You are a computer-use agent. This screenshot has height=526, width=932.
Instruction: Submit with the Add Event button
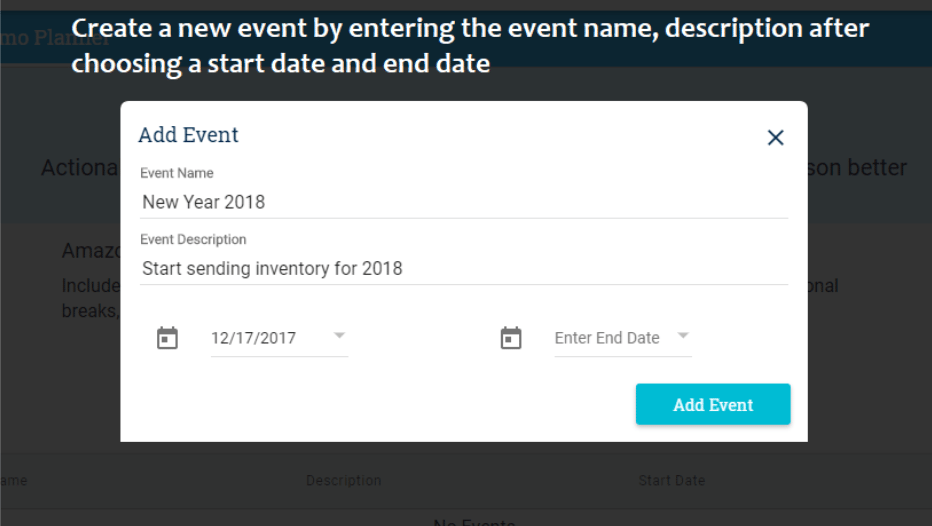tap(713, 404)
